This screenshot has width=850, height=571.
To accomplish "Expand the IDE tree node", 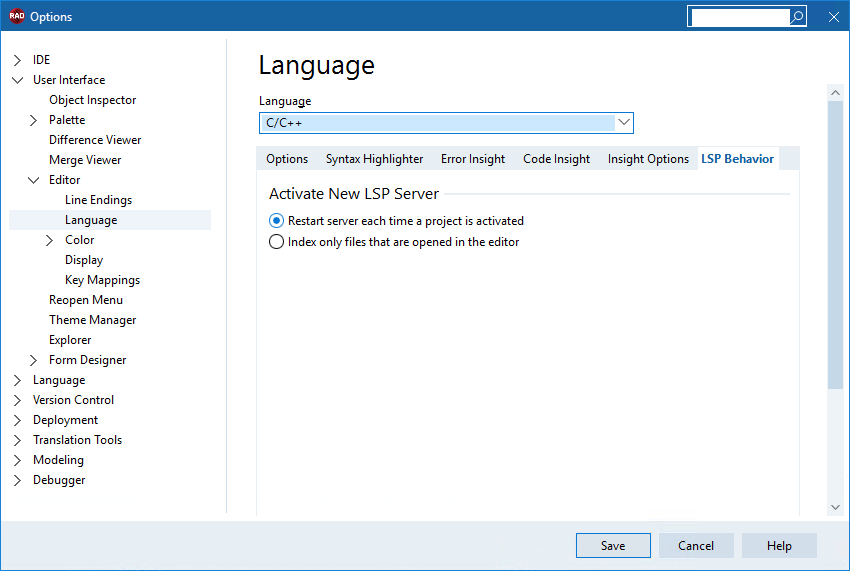I will click(x=17, y=60).
